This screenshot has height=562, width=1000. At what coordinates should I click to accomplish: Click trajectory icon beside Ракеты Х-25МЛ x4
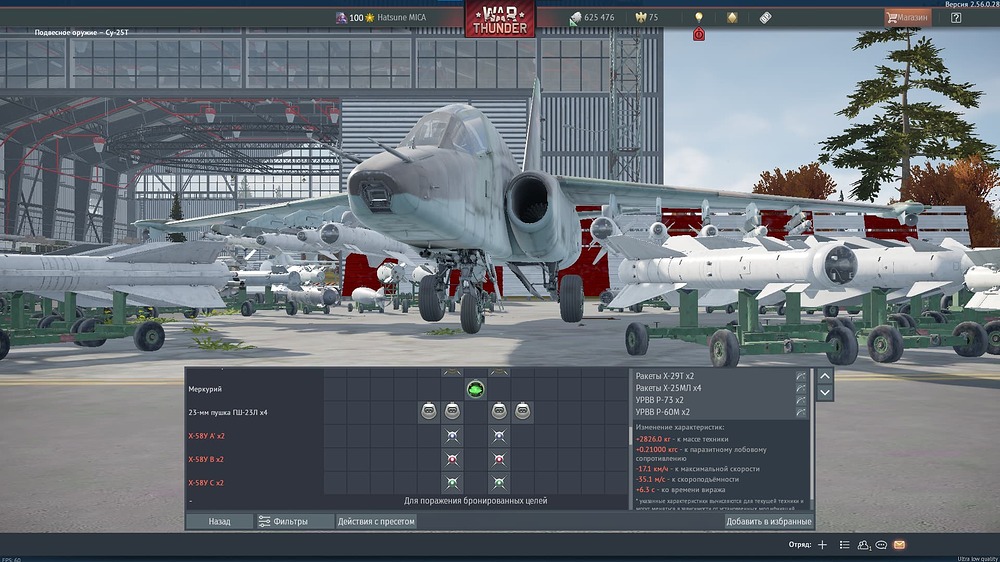point(801,388)
